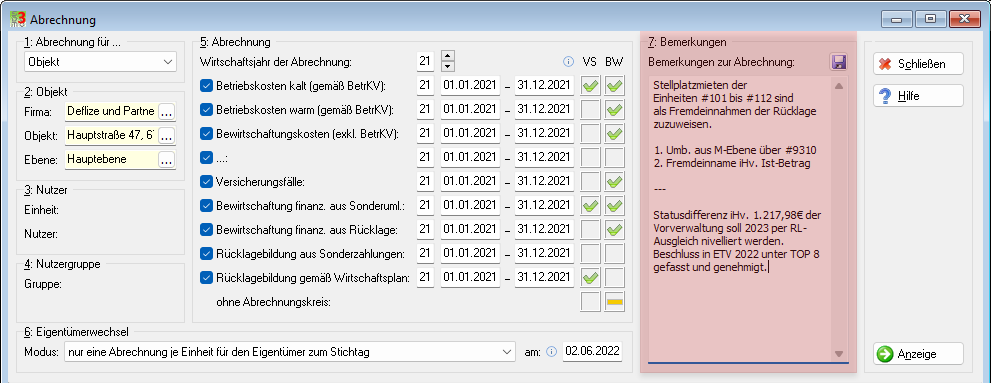Click the Firma field 'Deflize und Partne'

[111, 112]
